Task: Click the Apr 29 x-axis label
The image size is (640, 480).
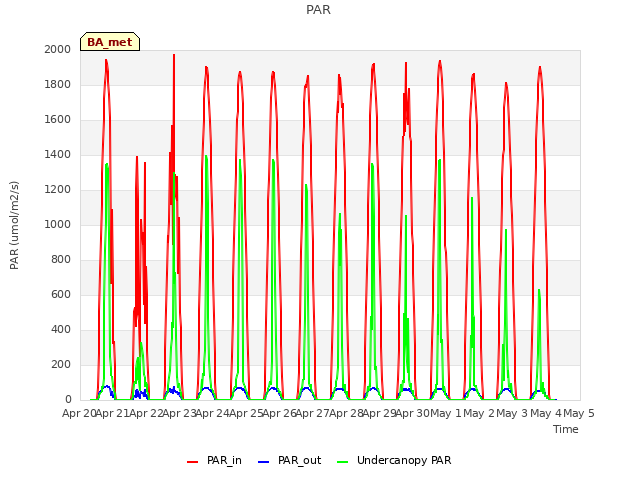Action: click(380, 413)
